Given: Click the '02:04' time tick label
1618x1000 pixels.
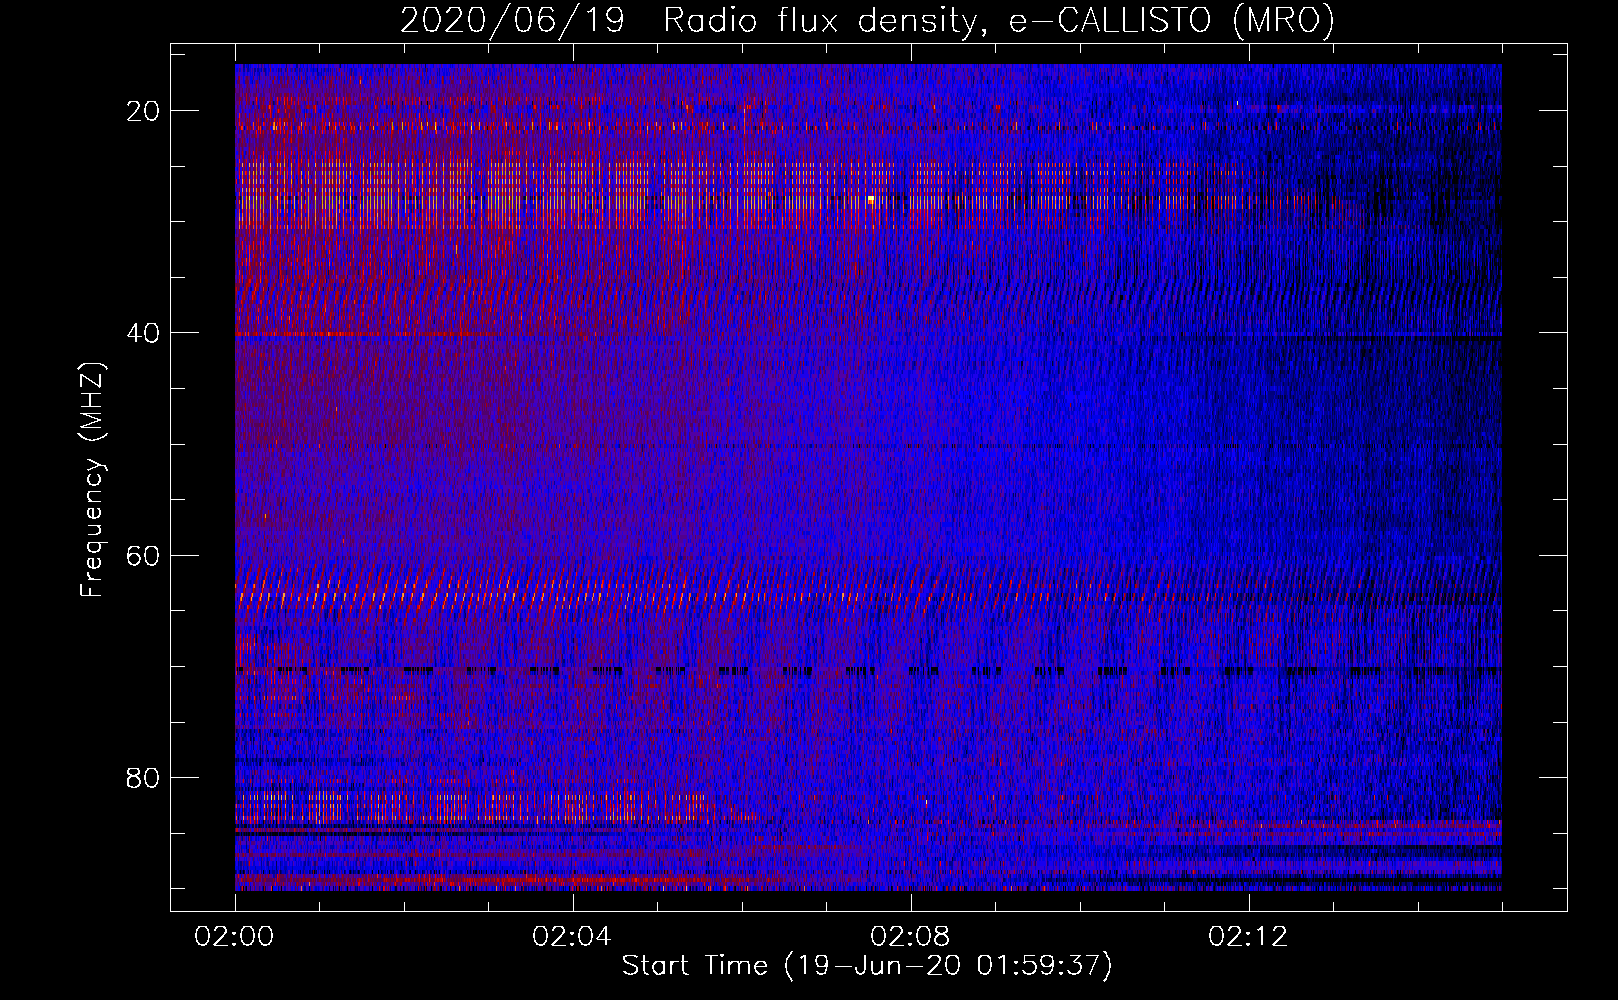Looking at the screenshot, I should point(572,937).
